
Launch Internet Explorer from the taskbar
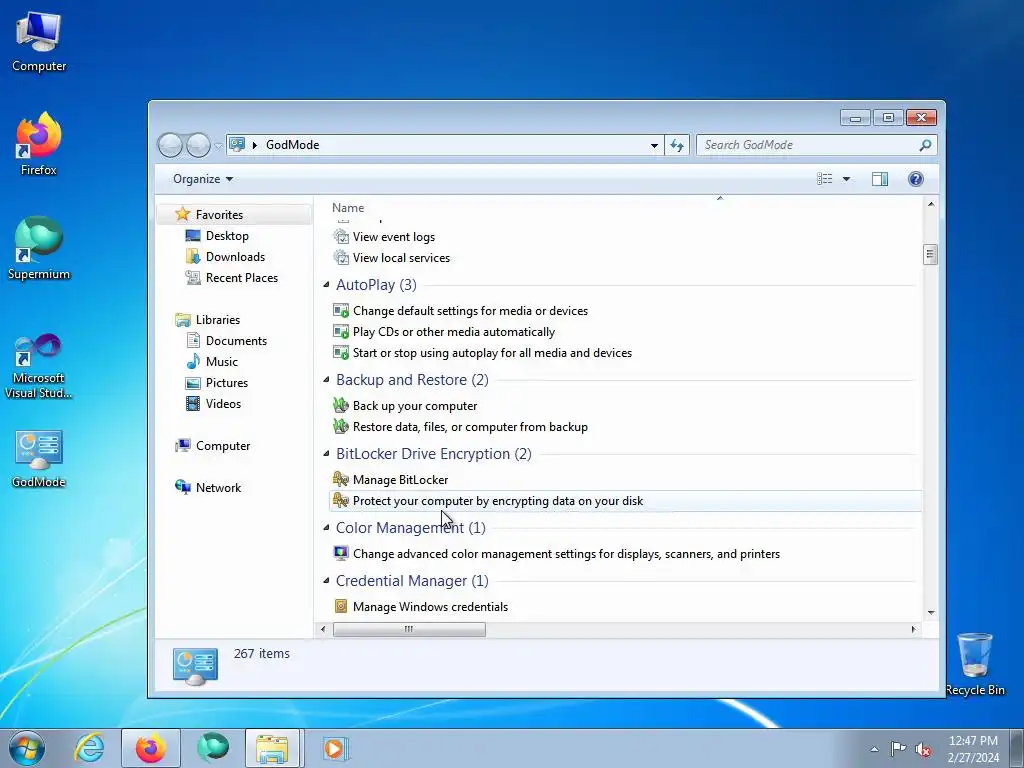pos(89,748)
